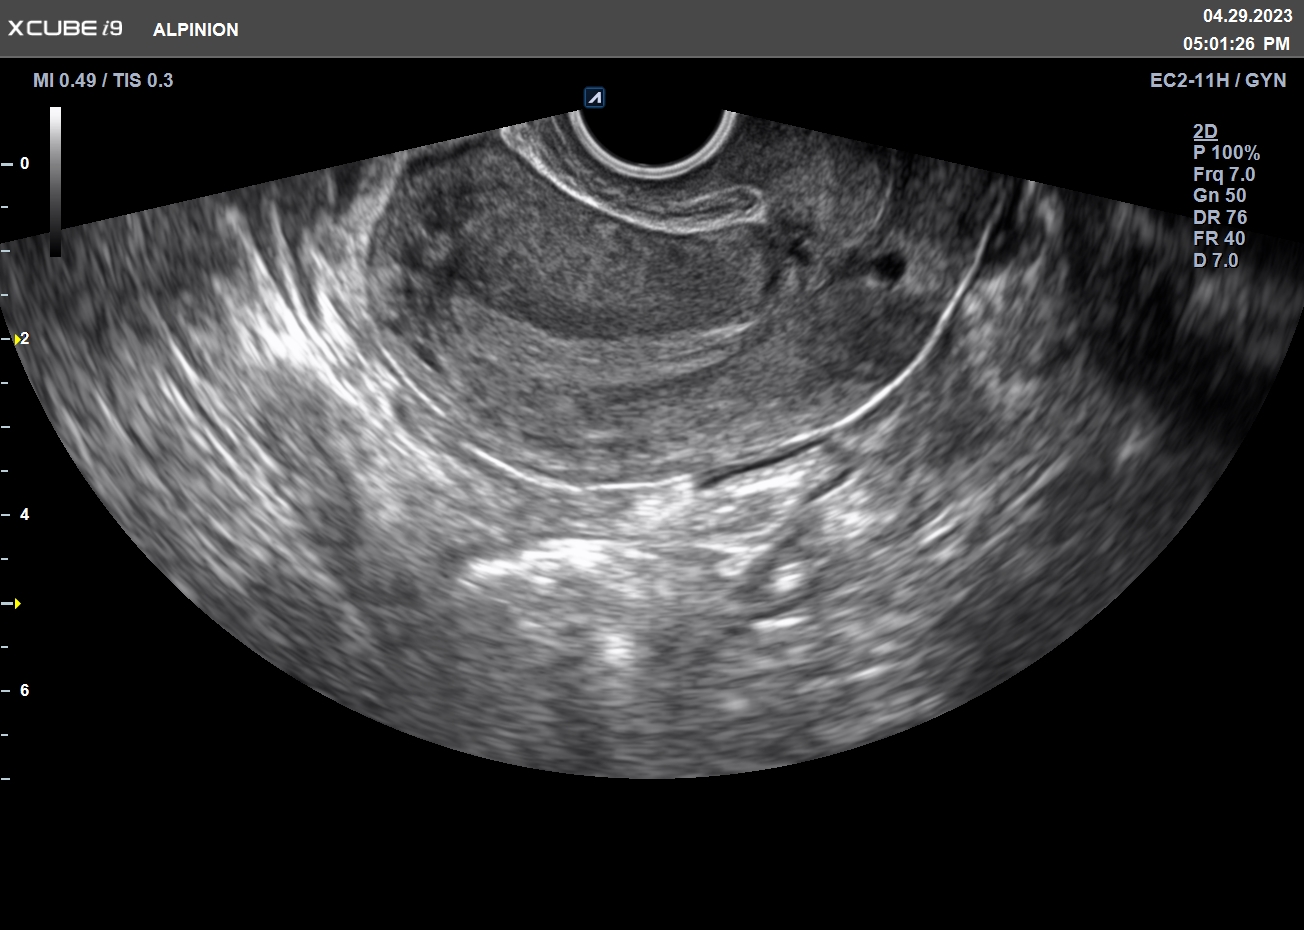Click the 0 depth scale marker
Viewport: 1304px width, 930px height.
[x=24, y=163]
